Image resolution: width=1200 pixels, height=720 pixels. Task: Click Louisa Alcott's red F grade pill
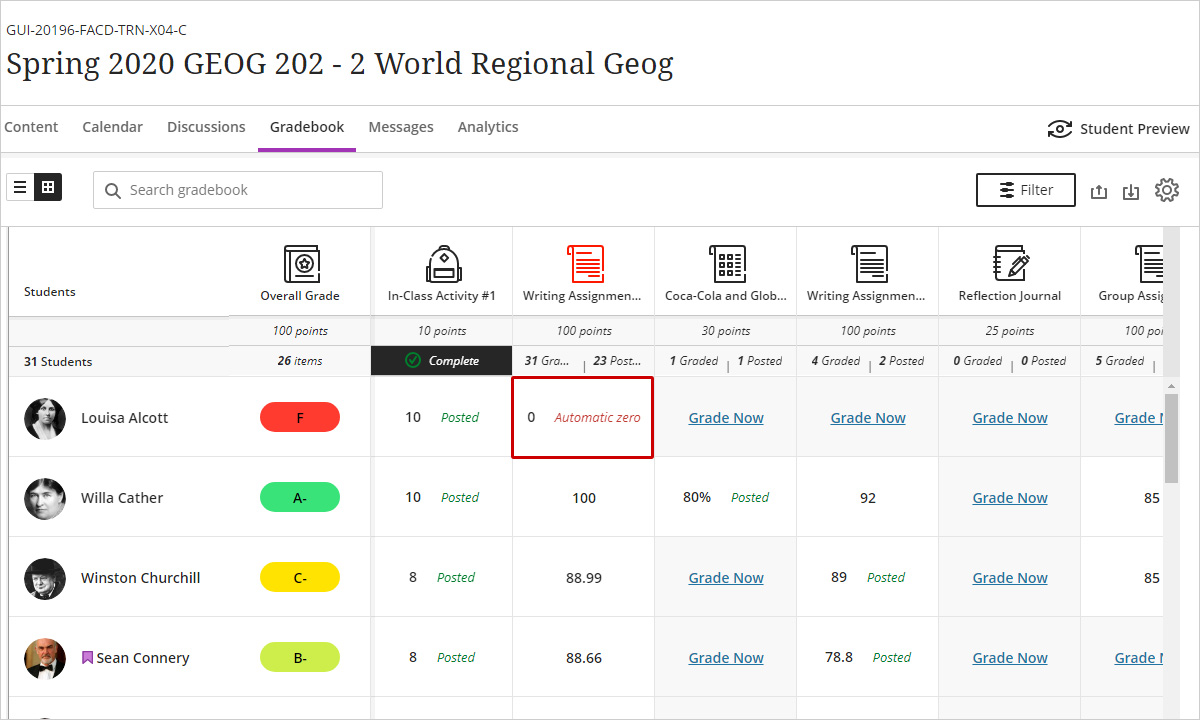pyautogui.click(x=300, y=418)
